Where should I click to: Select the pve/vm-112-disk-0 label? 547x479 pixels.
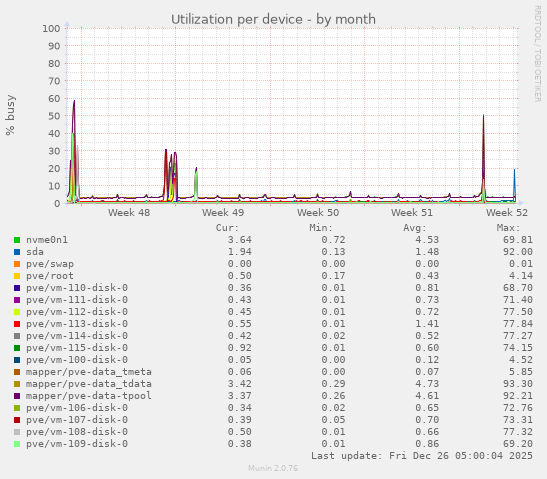pyautogui.click(x=77, y=312)
